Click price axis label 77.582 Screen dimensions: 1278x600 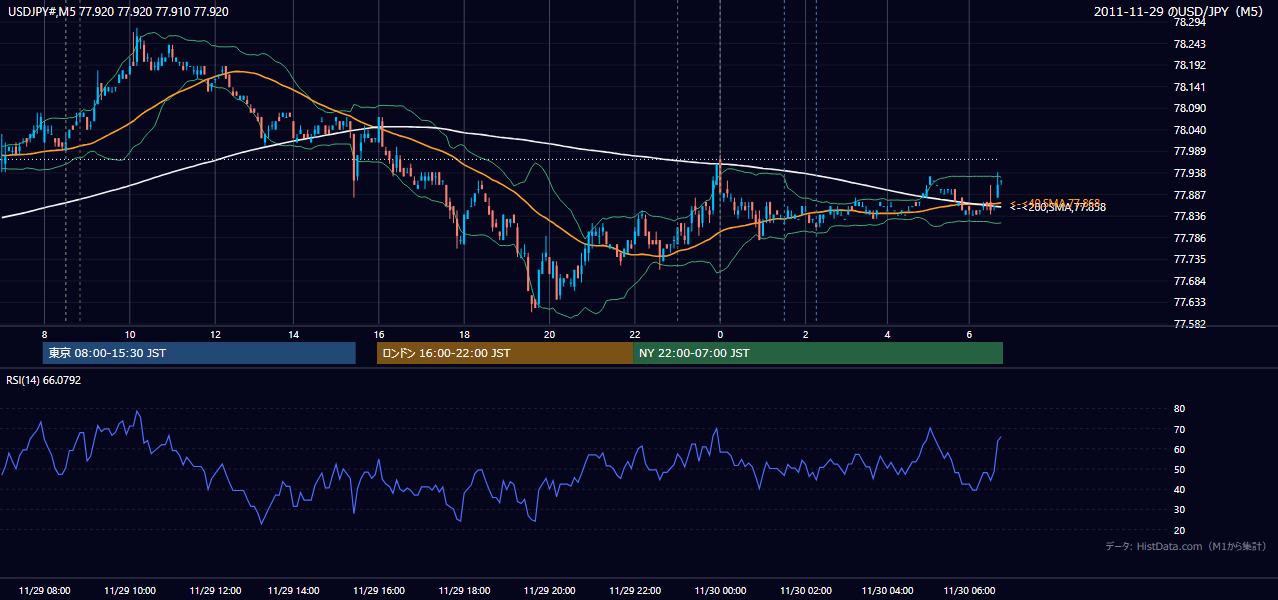coord(1190,324)
